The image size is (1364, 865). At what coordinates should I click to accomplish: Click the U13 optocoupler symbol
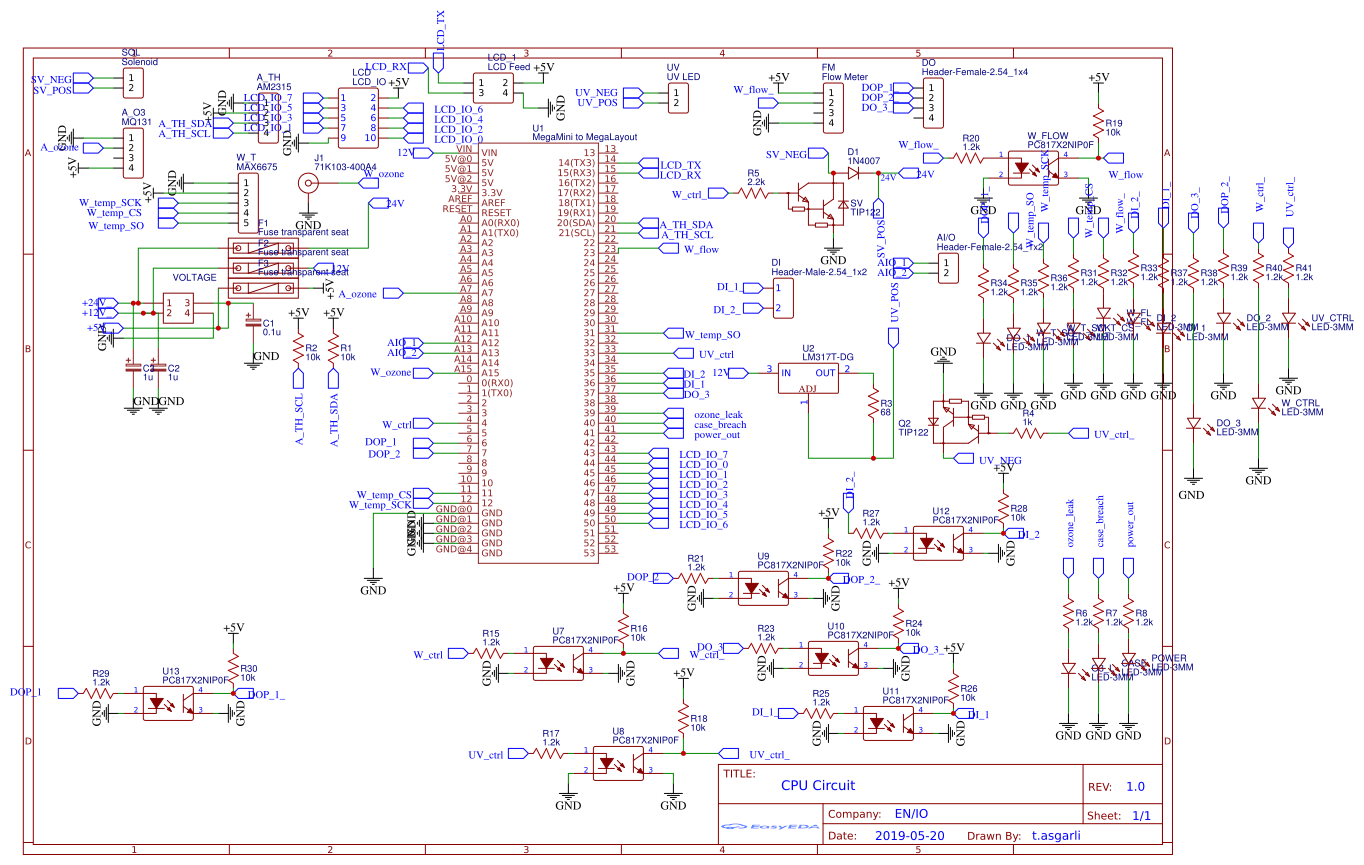(x=170, y=702)
